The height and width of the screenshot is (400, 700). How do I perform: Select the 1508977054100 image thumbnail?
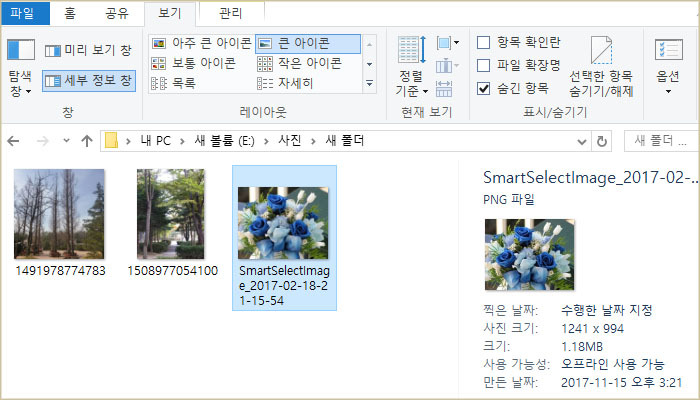click(171, 214)
